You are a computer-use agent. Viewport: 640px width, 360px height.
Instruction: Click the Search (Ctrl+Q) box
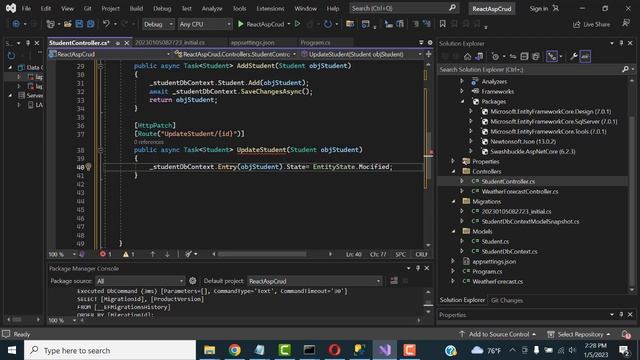pos(404,8)
